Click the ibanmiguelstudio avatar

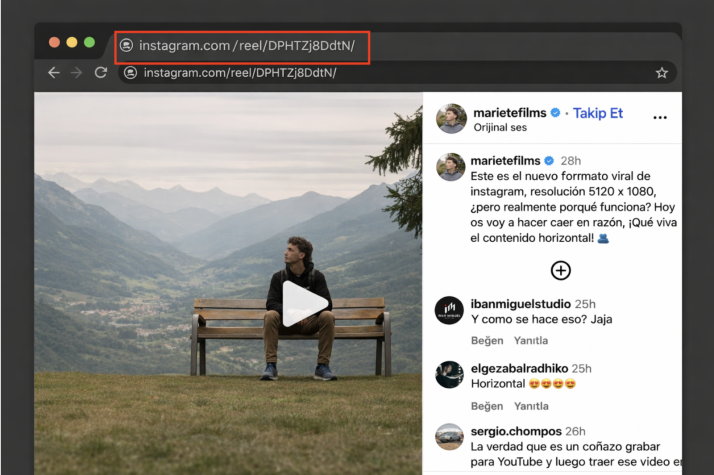pyautogui.click(x=449, y=310)
